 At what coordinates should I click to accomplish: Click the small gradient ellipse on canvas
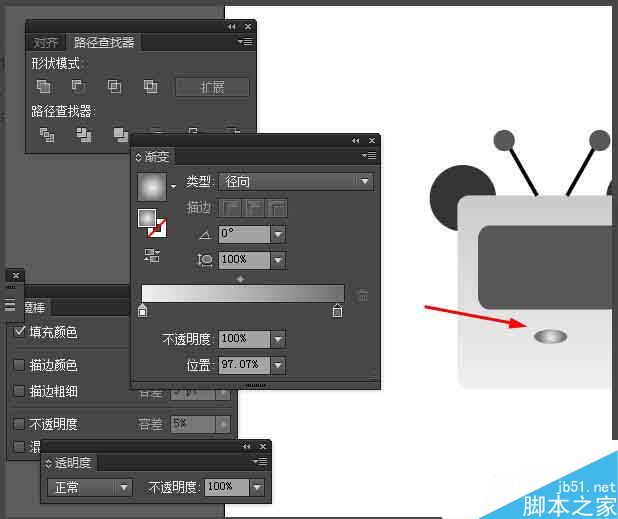coord(551,337)
